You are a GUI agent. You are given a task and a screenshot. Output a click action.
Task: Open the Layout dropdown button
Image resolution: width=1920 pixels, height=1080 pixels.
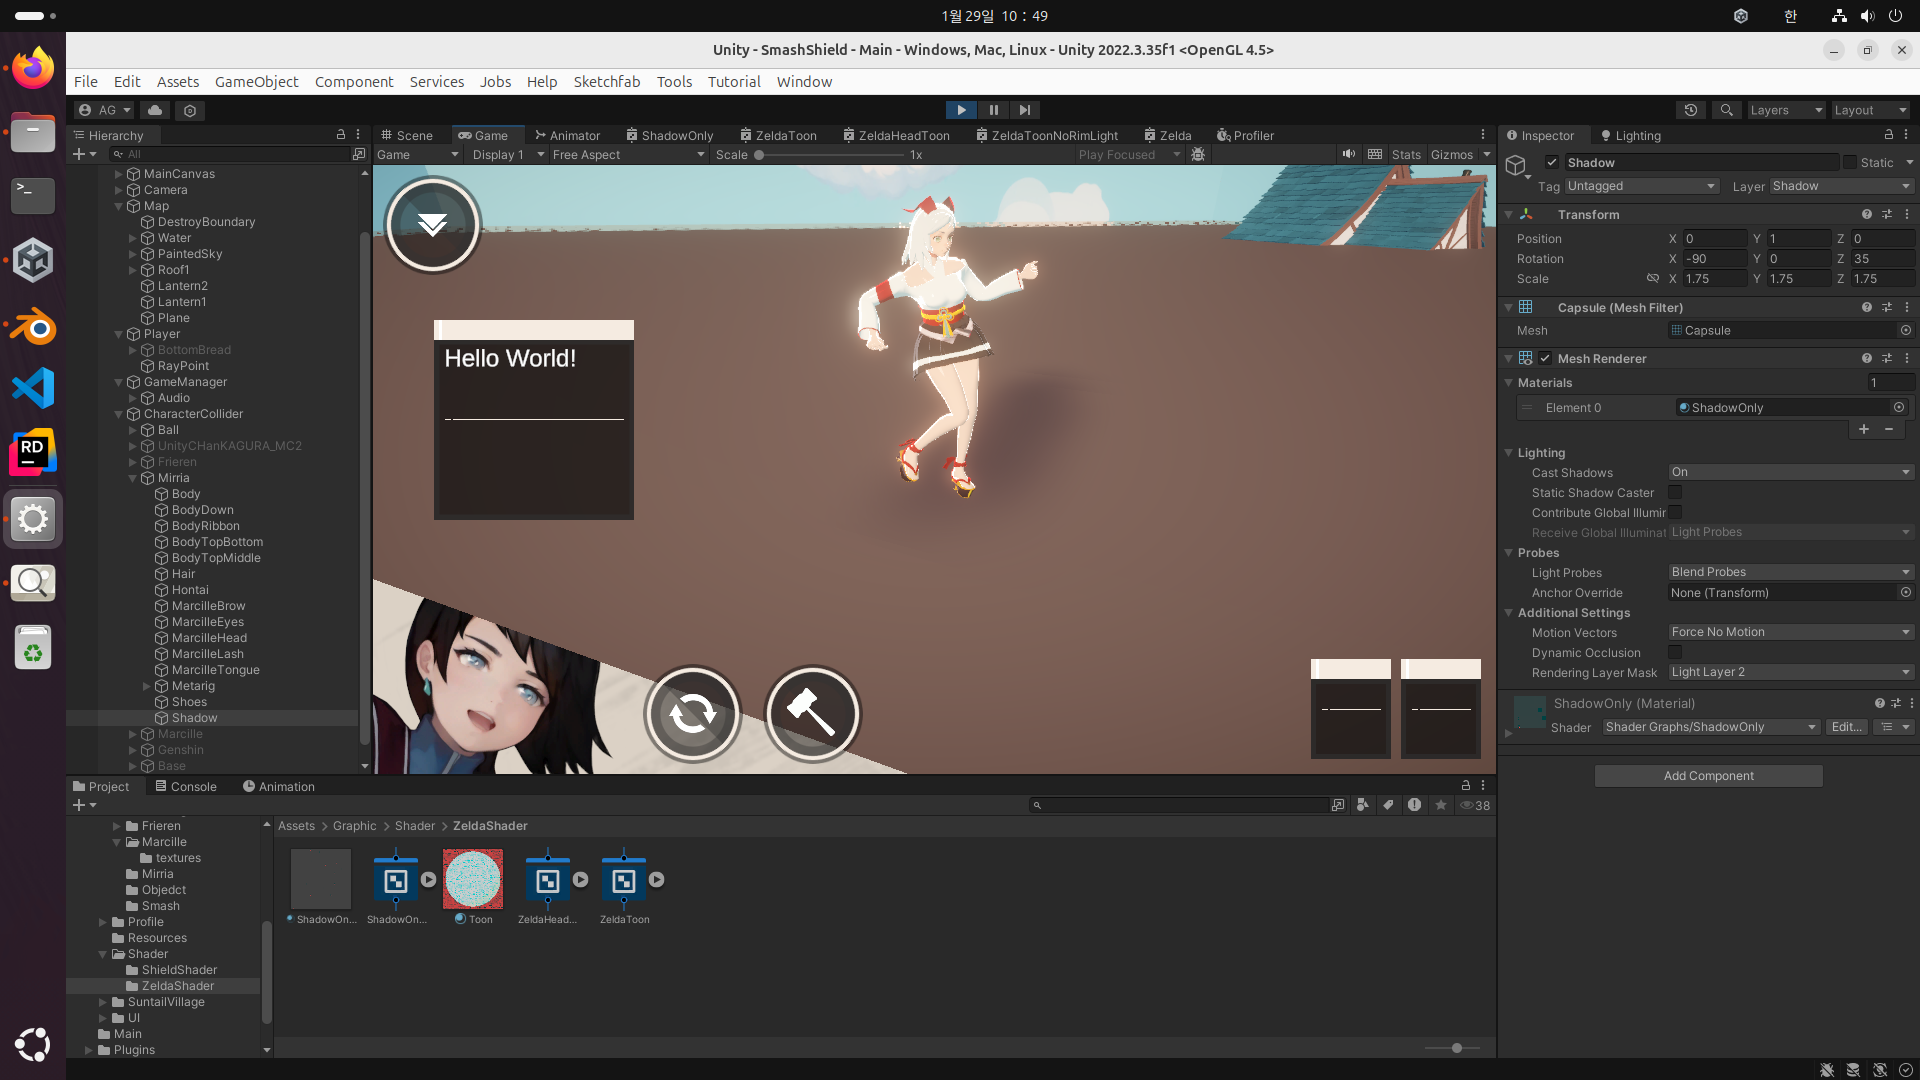pos(1871,110)
